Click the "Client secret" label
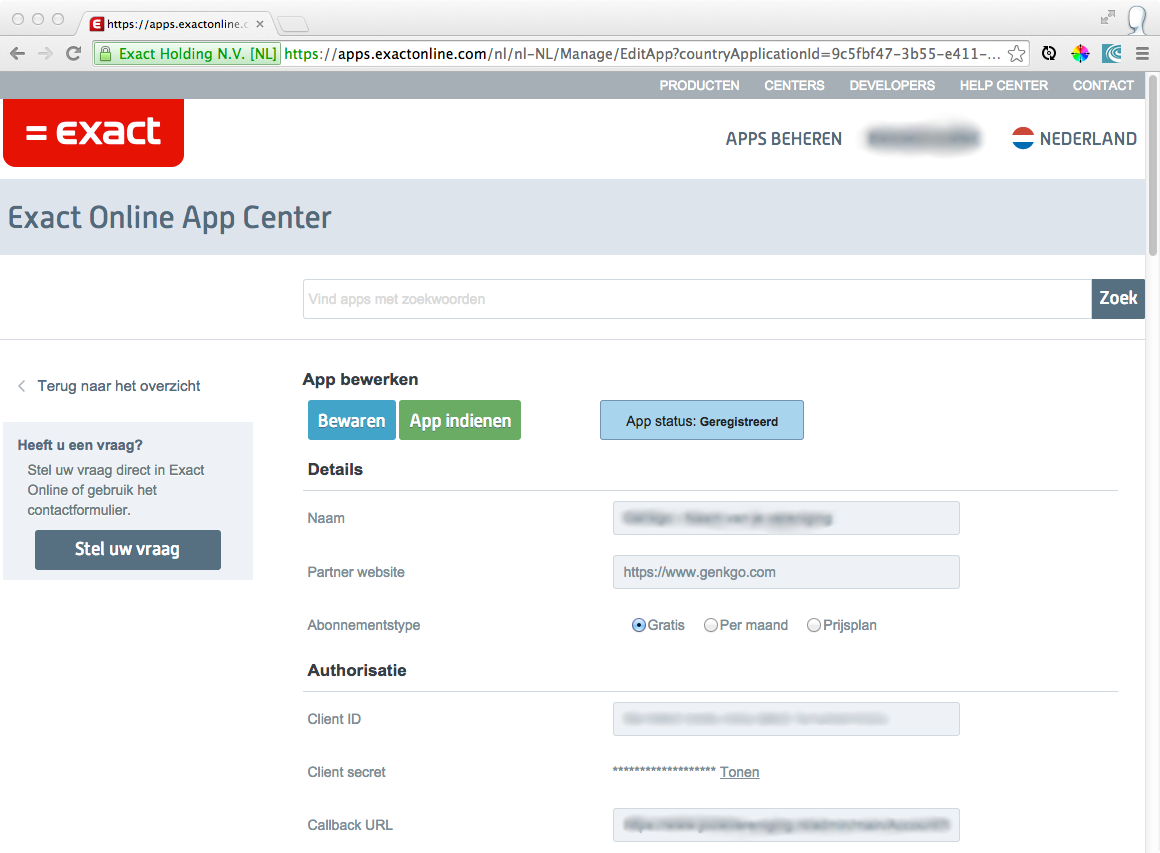 tap(346, 772)
